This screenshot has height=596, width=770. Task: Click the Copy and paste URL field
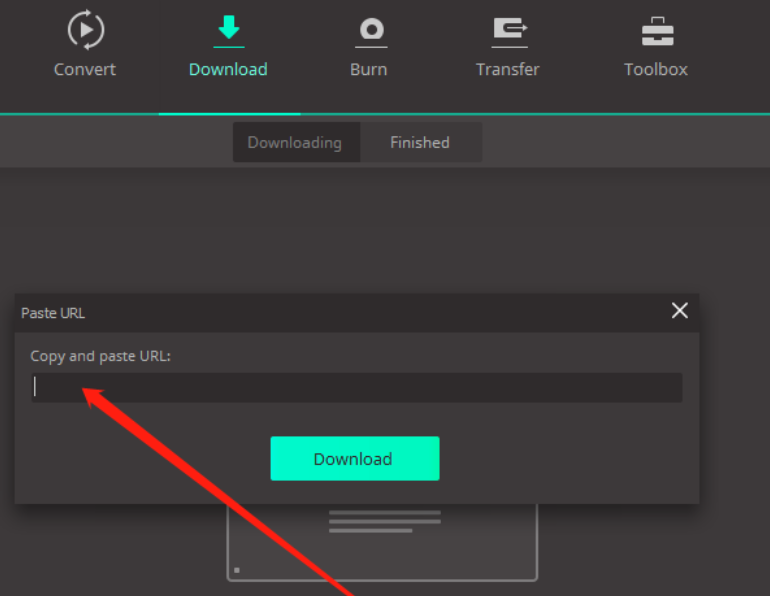click(x=357, y=387)
